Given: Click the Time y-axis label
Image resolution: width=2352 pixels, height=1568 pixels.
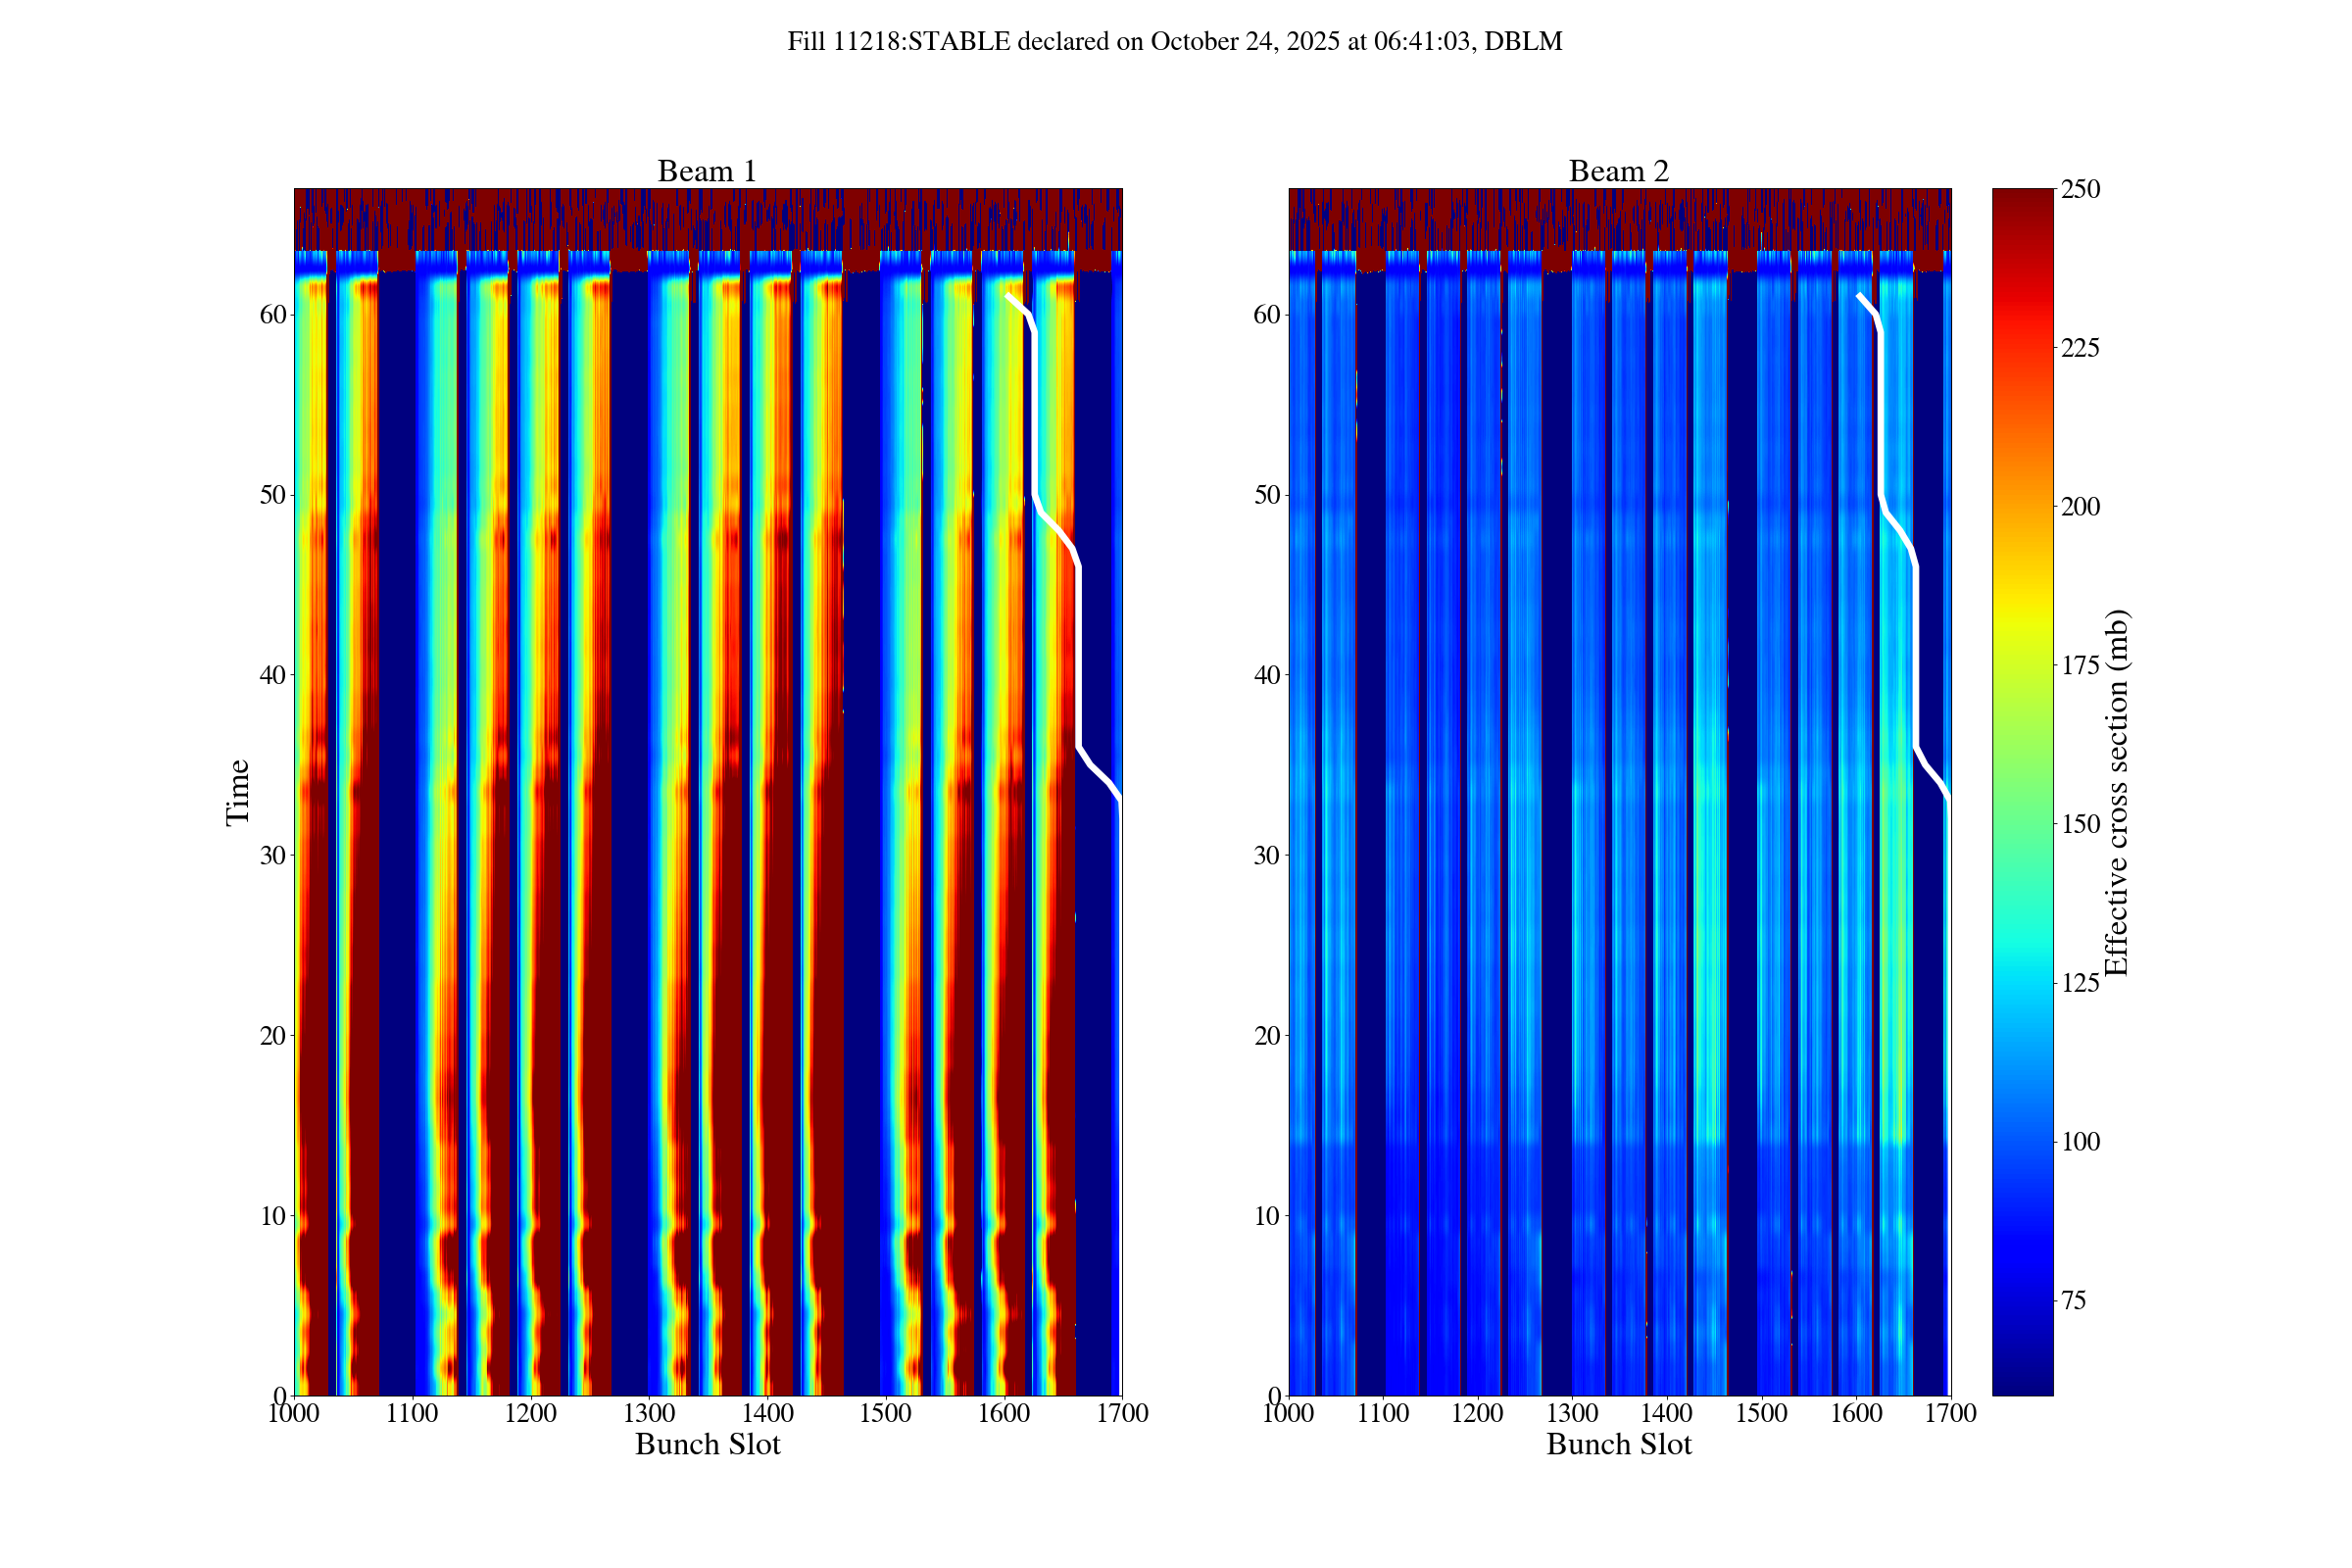Looking at the screenshot, I should pyautogui.click(x=238, y=792).
